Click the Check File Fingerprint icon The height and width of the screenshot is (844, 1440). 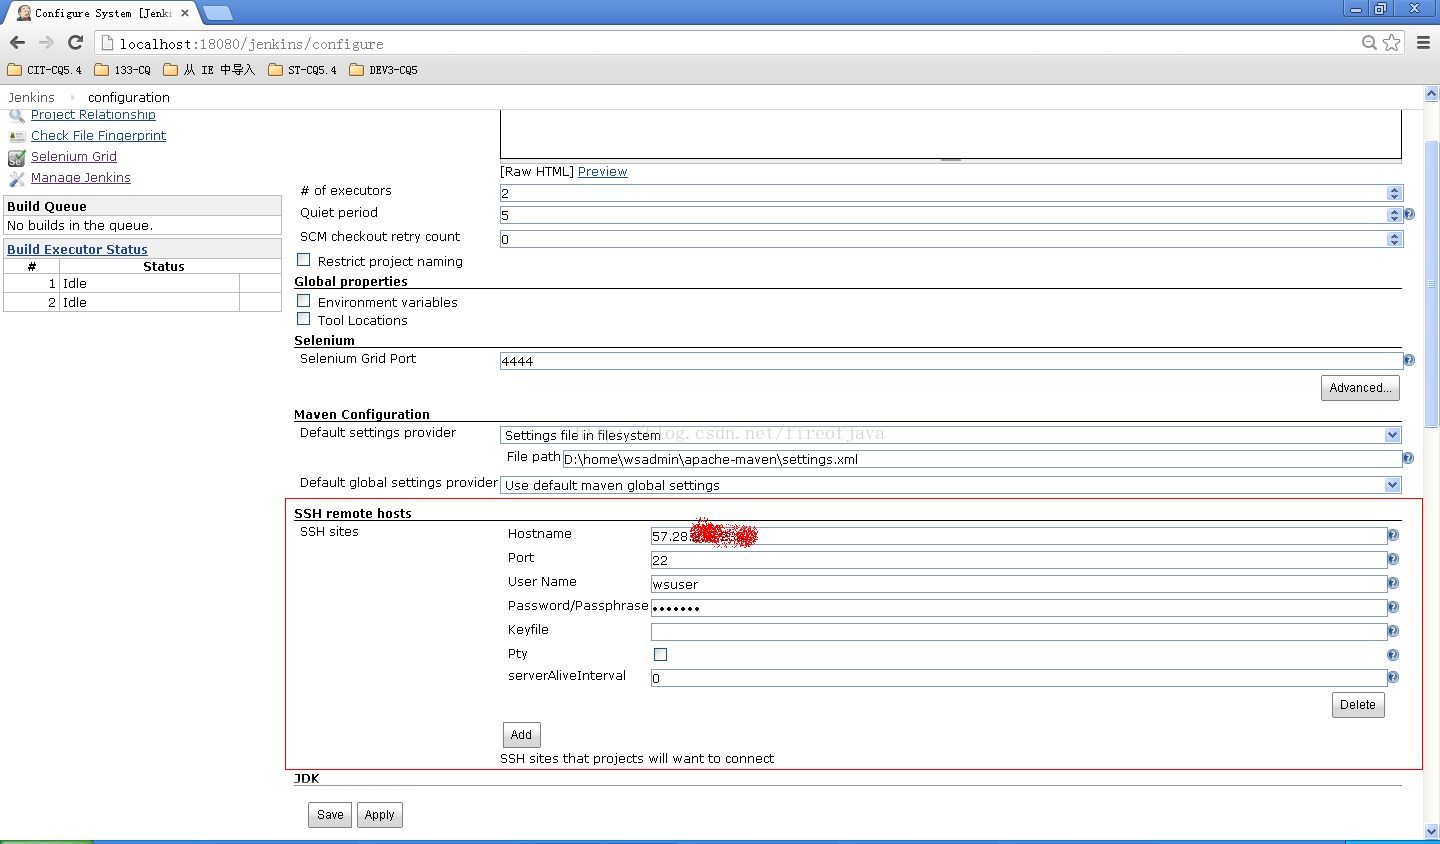16,136
